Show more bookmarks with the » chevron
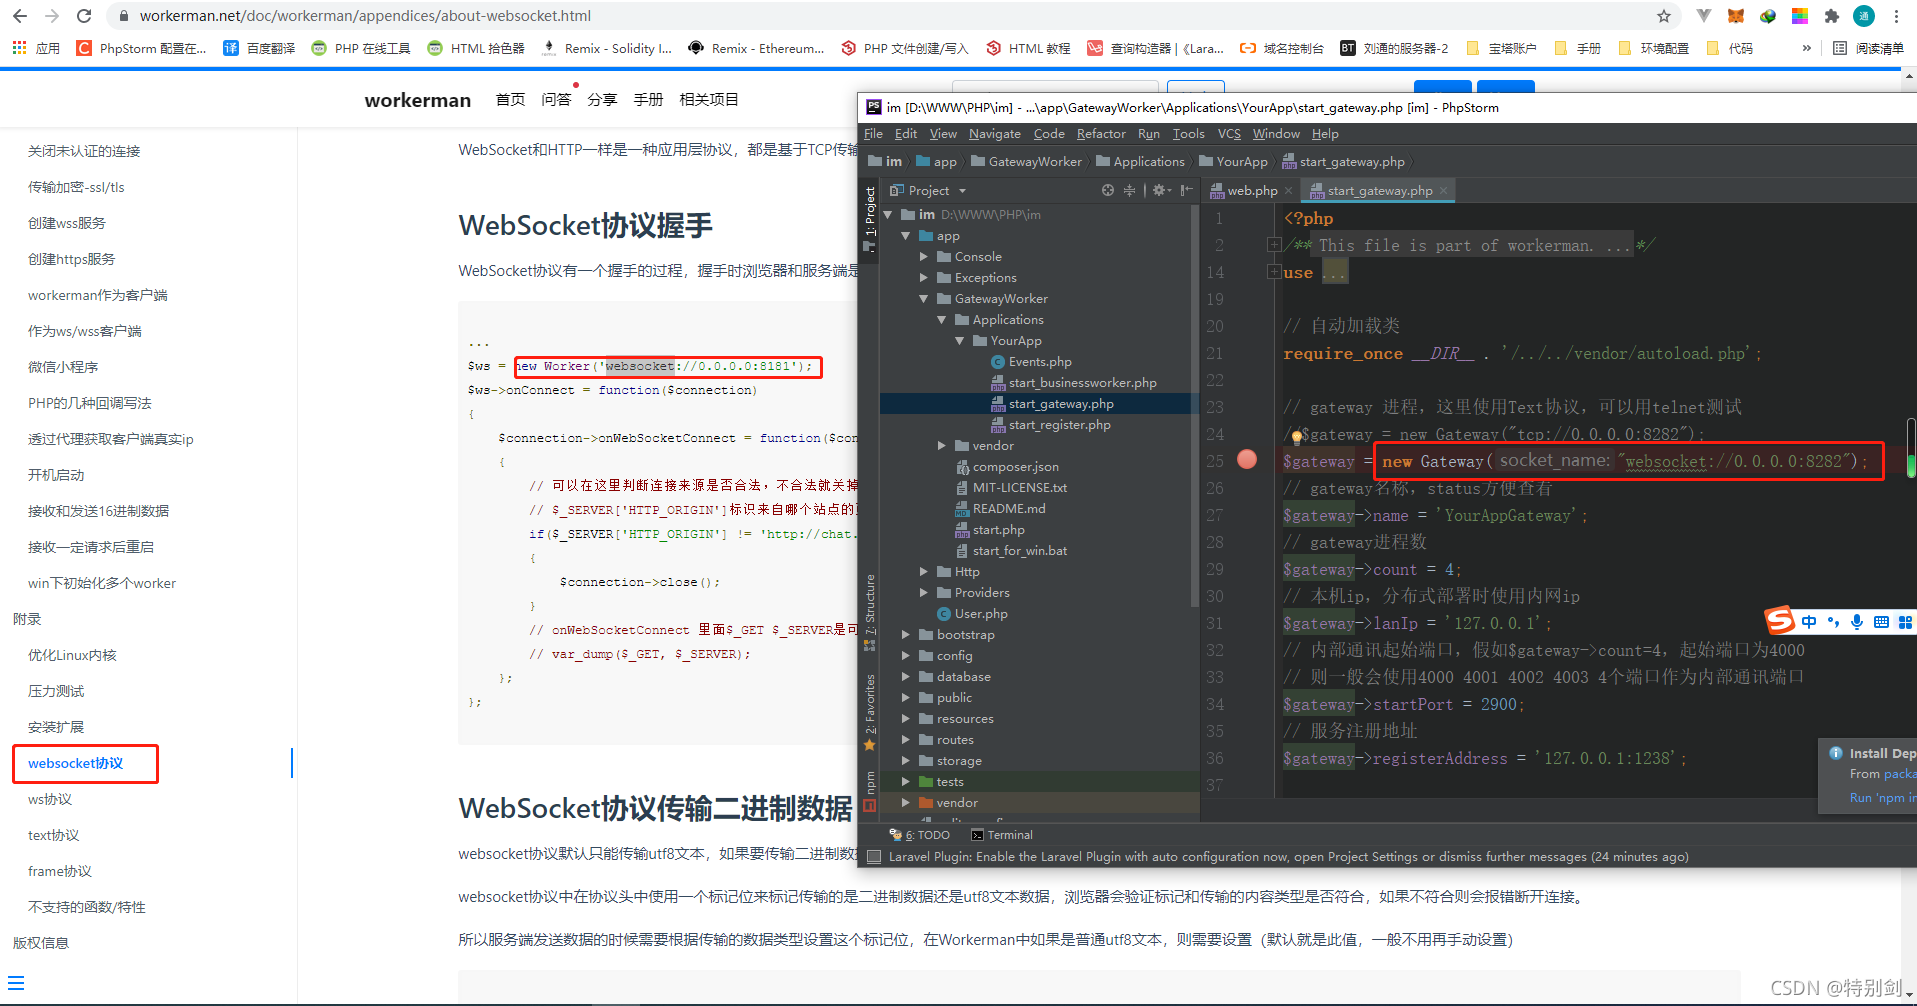This screenshot has height=1006, width=1917. [x=1807, y=48]
